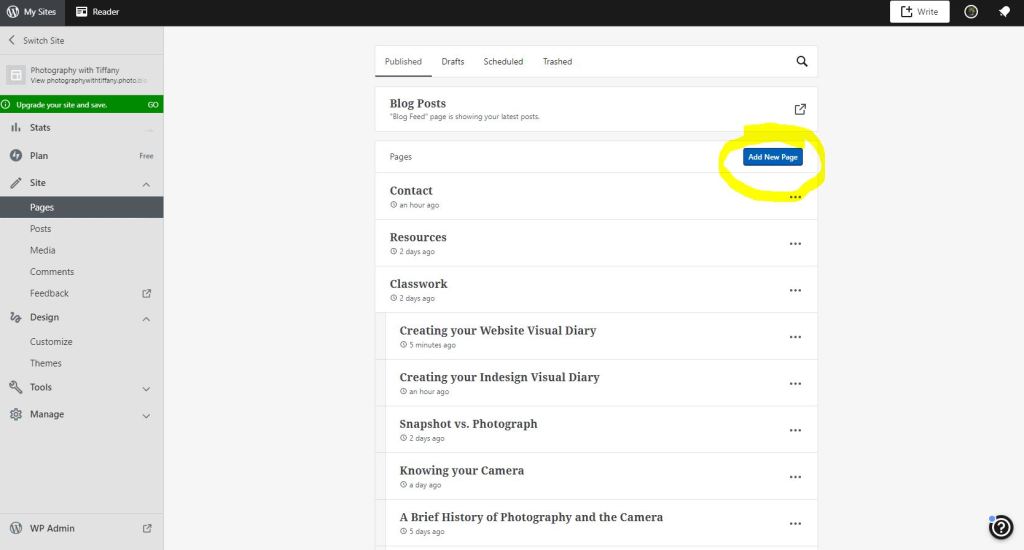Open ellipsis menu for Resources page
This screenshot has width=1024, height=550.
[x=795, y=244]
